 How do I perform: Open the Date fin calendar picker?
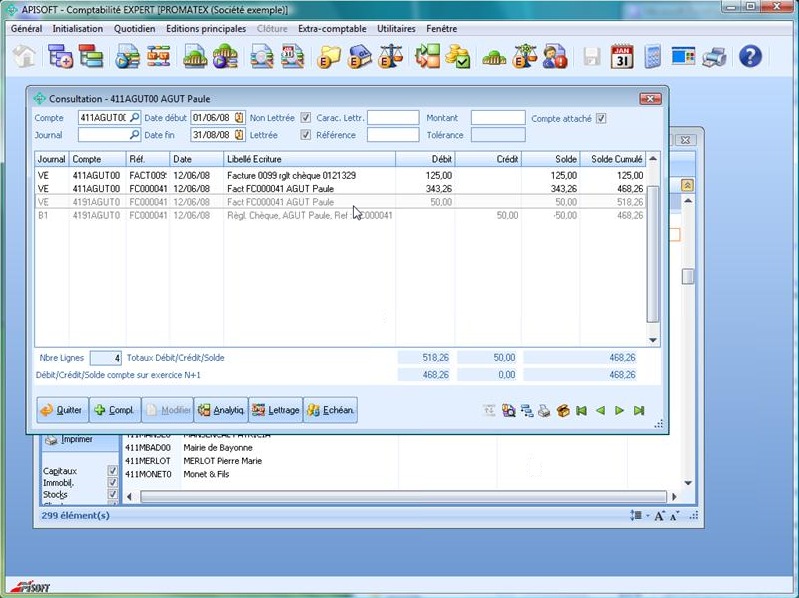pyautogui.click(x=238, y=135)
